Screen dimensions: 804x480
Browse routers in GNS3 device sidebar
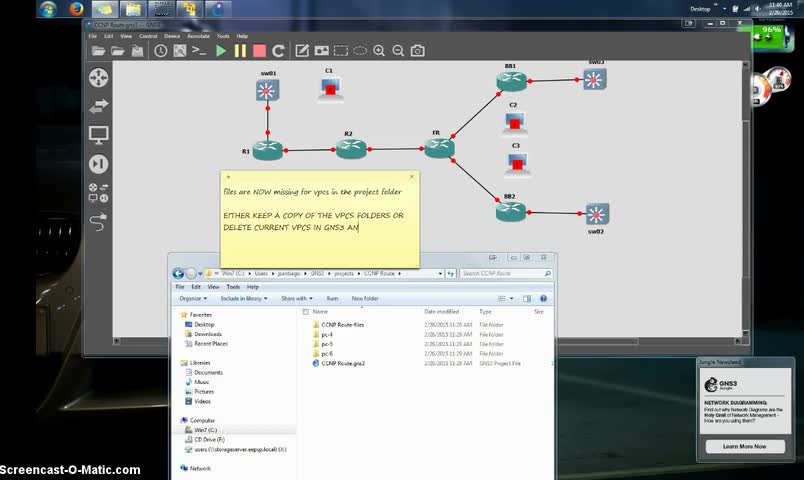pos(98,78)
